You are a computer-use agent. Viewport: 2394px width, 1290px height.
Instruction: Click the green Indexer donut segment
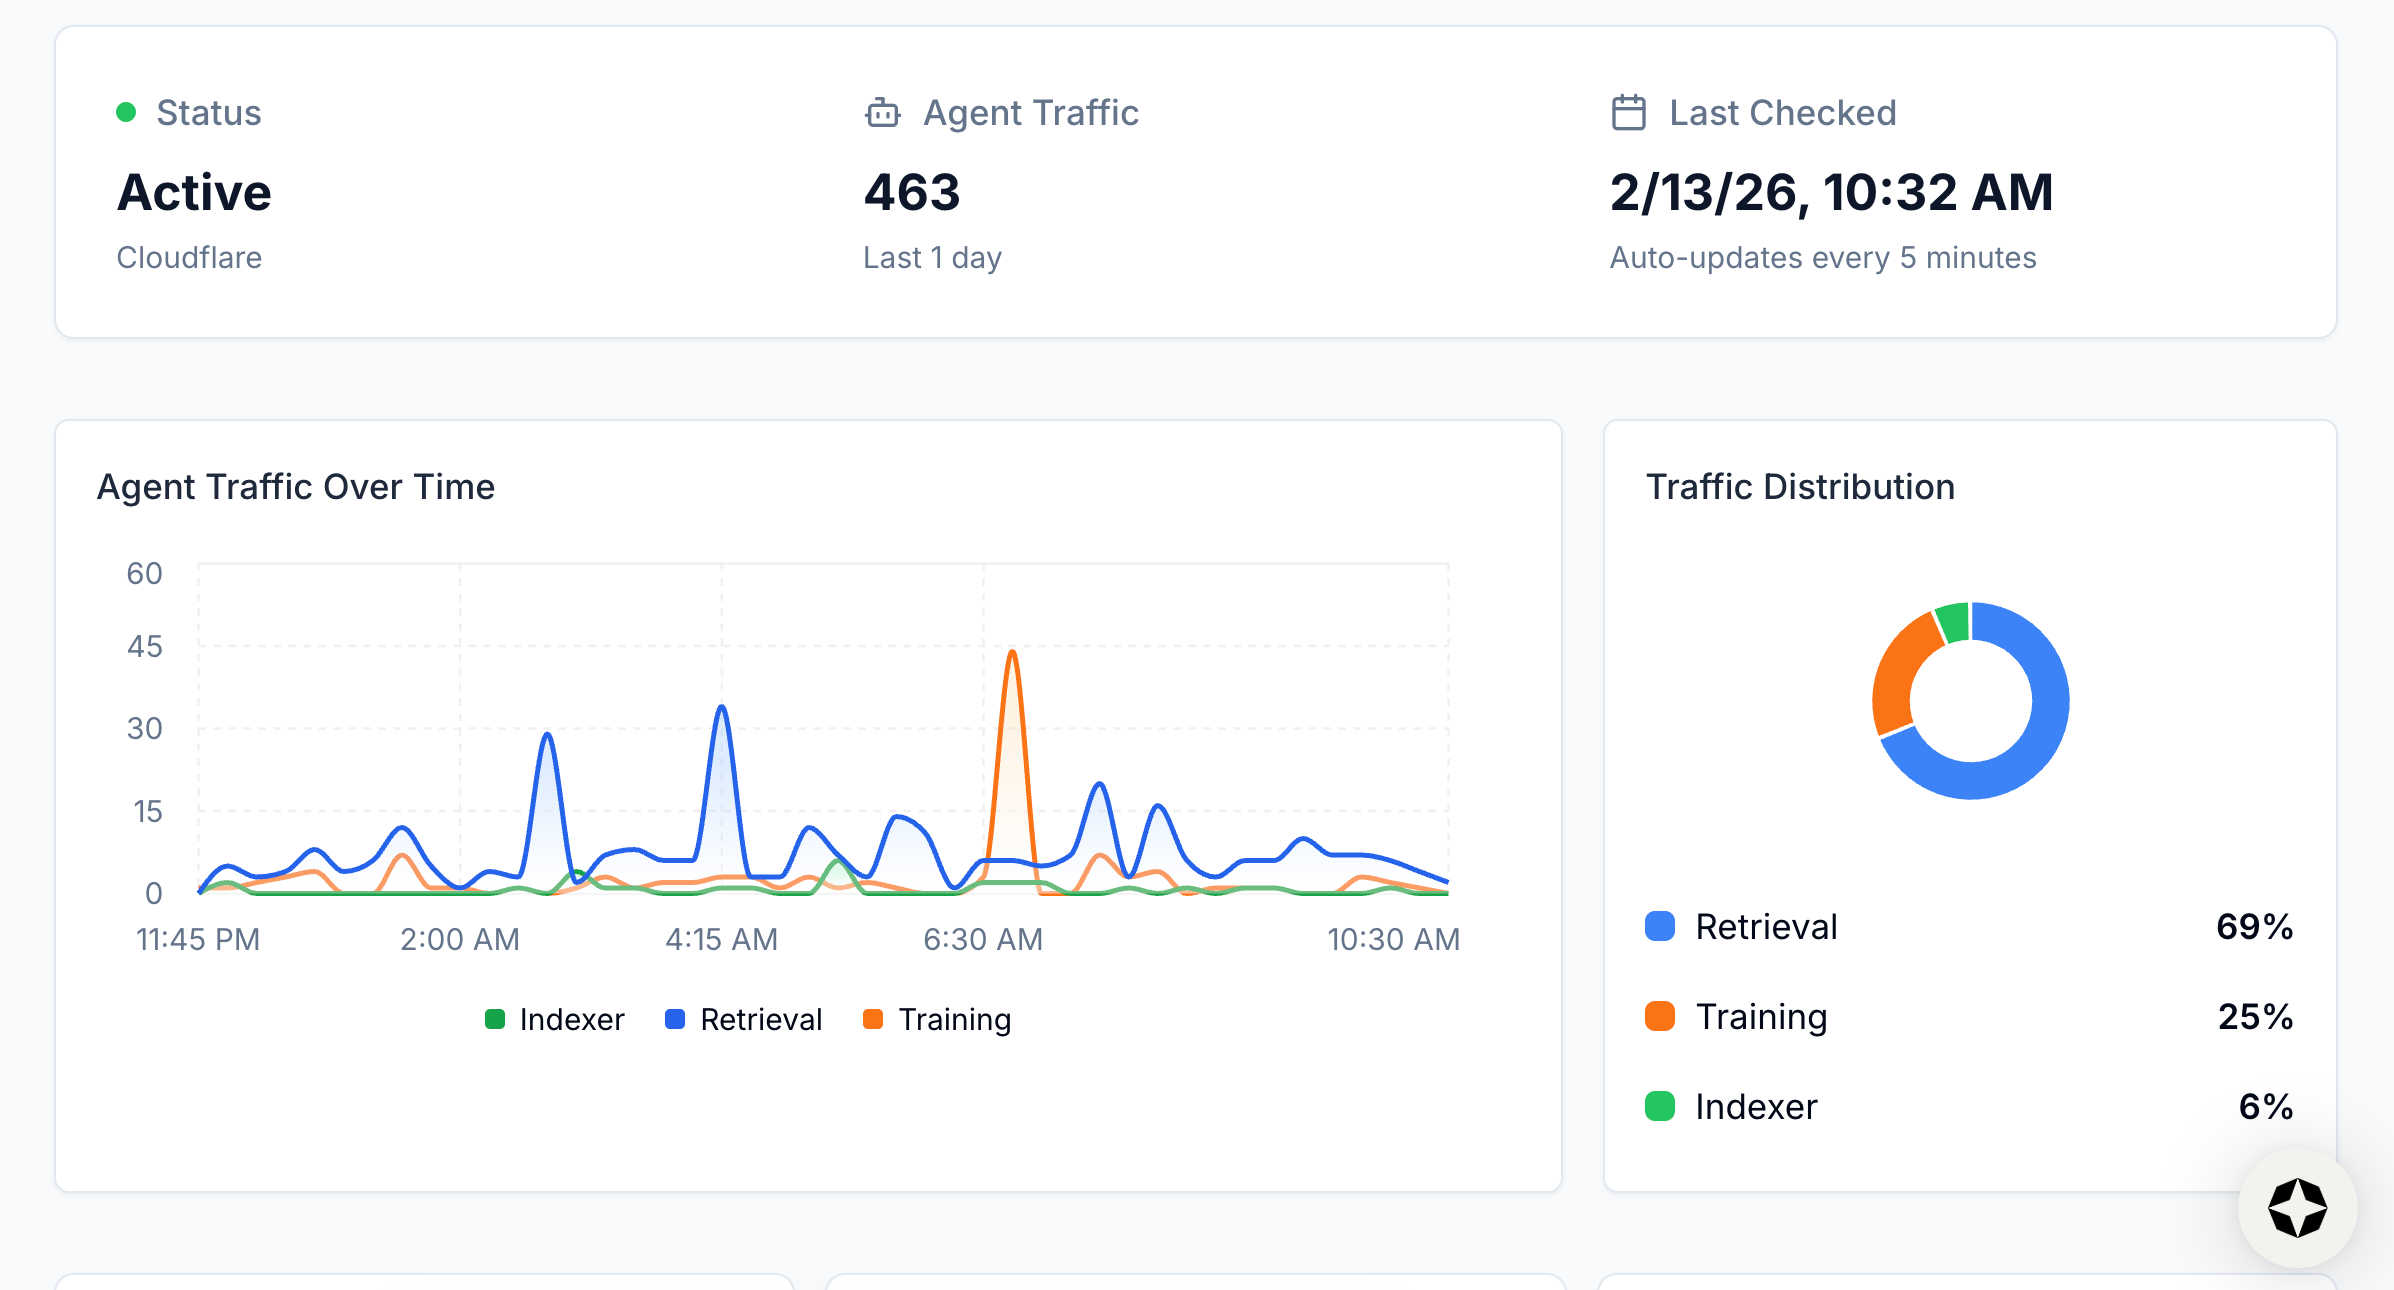click(1953, 622)
